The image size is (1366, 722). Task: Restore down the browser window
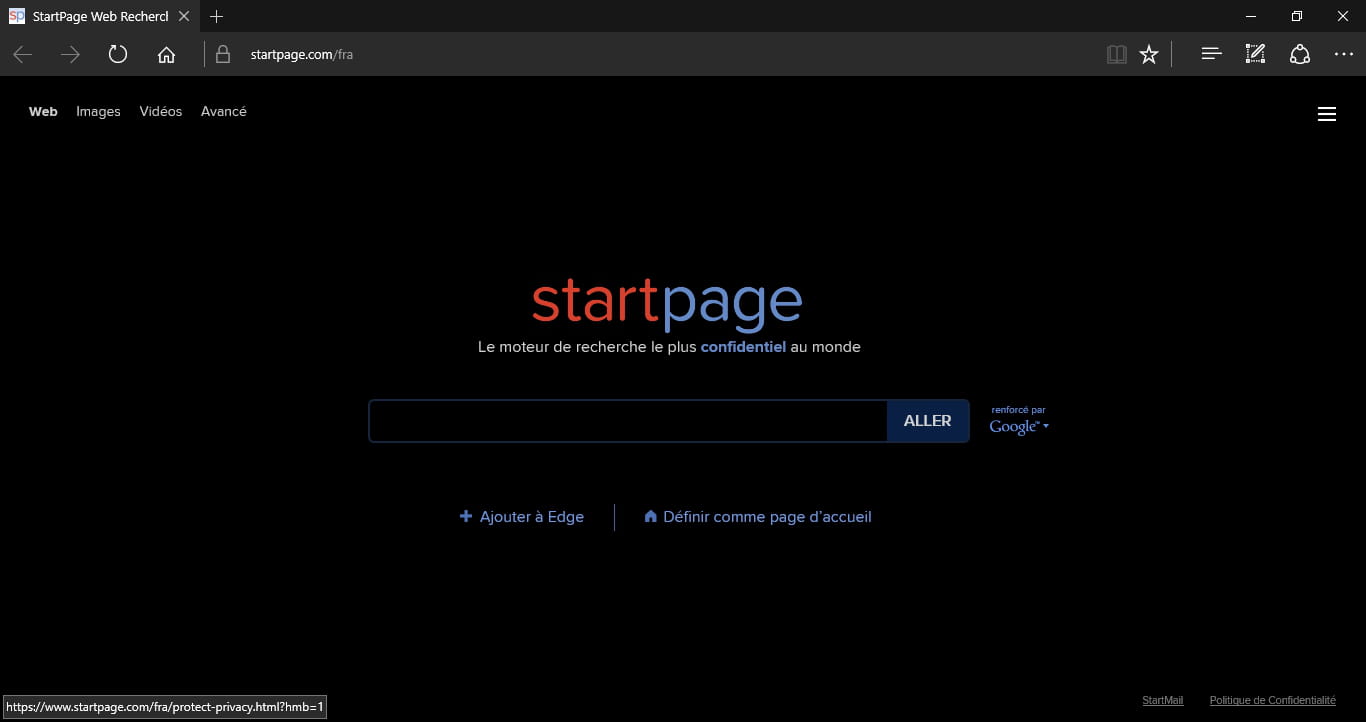(x=1297, y=16)
